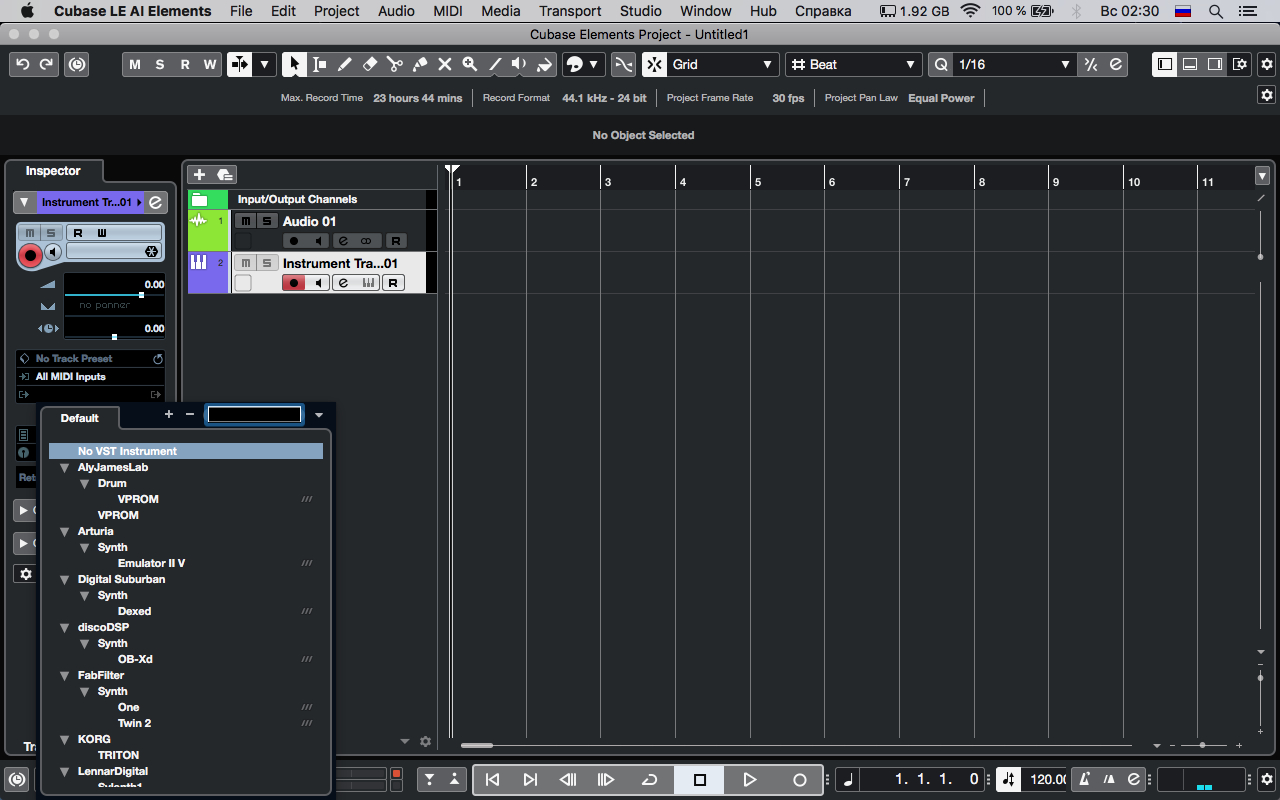Click the Go to Previous Marker transport button
1280x800 pixels.
coord(493,780)
